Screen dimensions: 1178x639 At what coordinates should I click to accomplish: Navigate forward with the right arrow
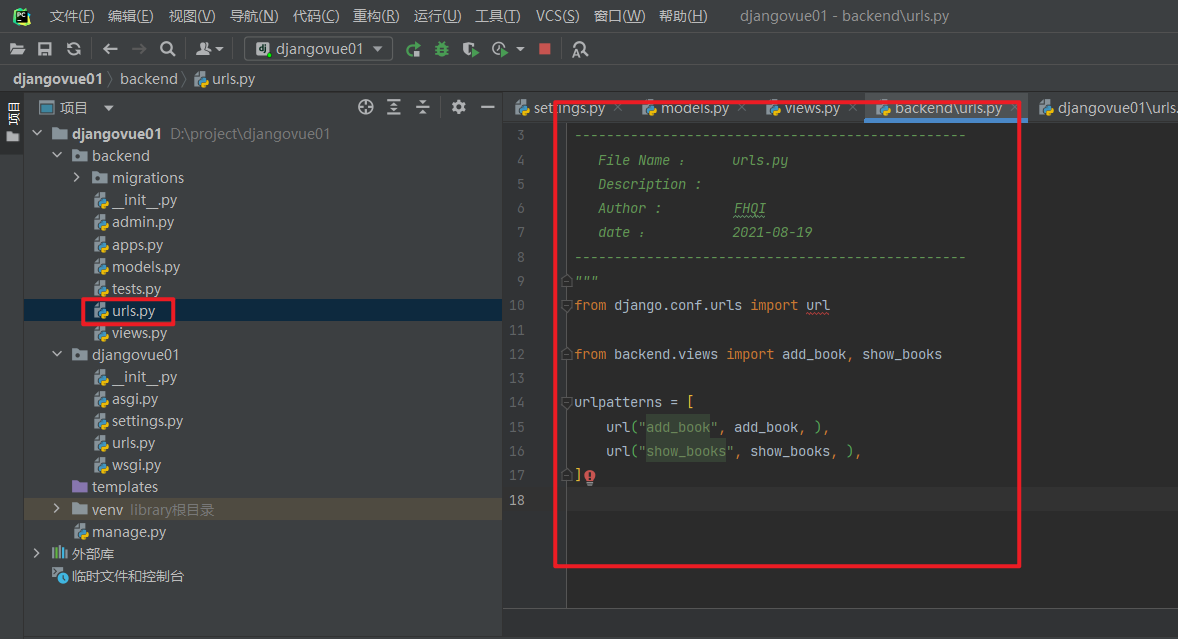click(x=139, y=50)
